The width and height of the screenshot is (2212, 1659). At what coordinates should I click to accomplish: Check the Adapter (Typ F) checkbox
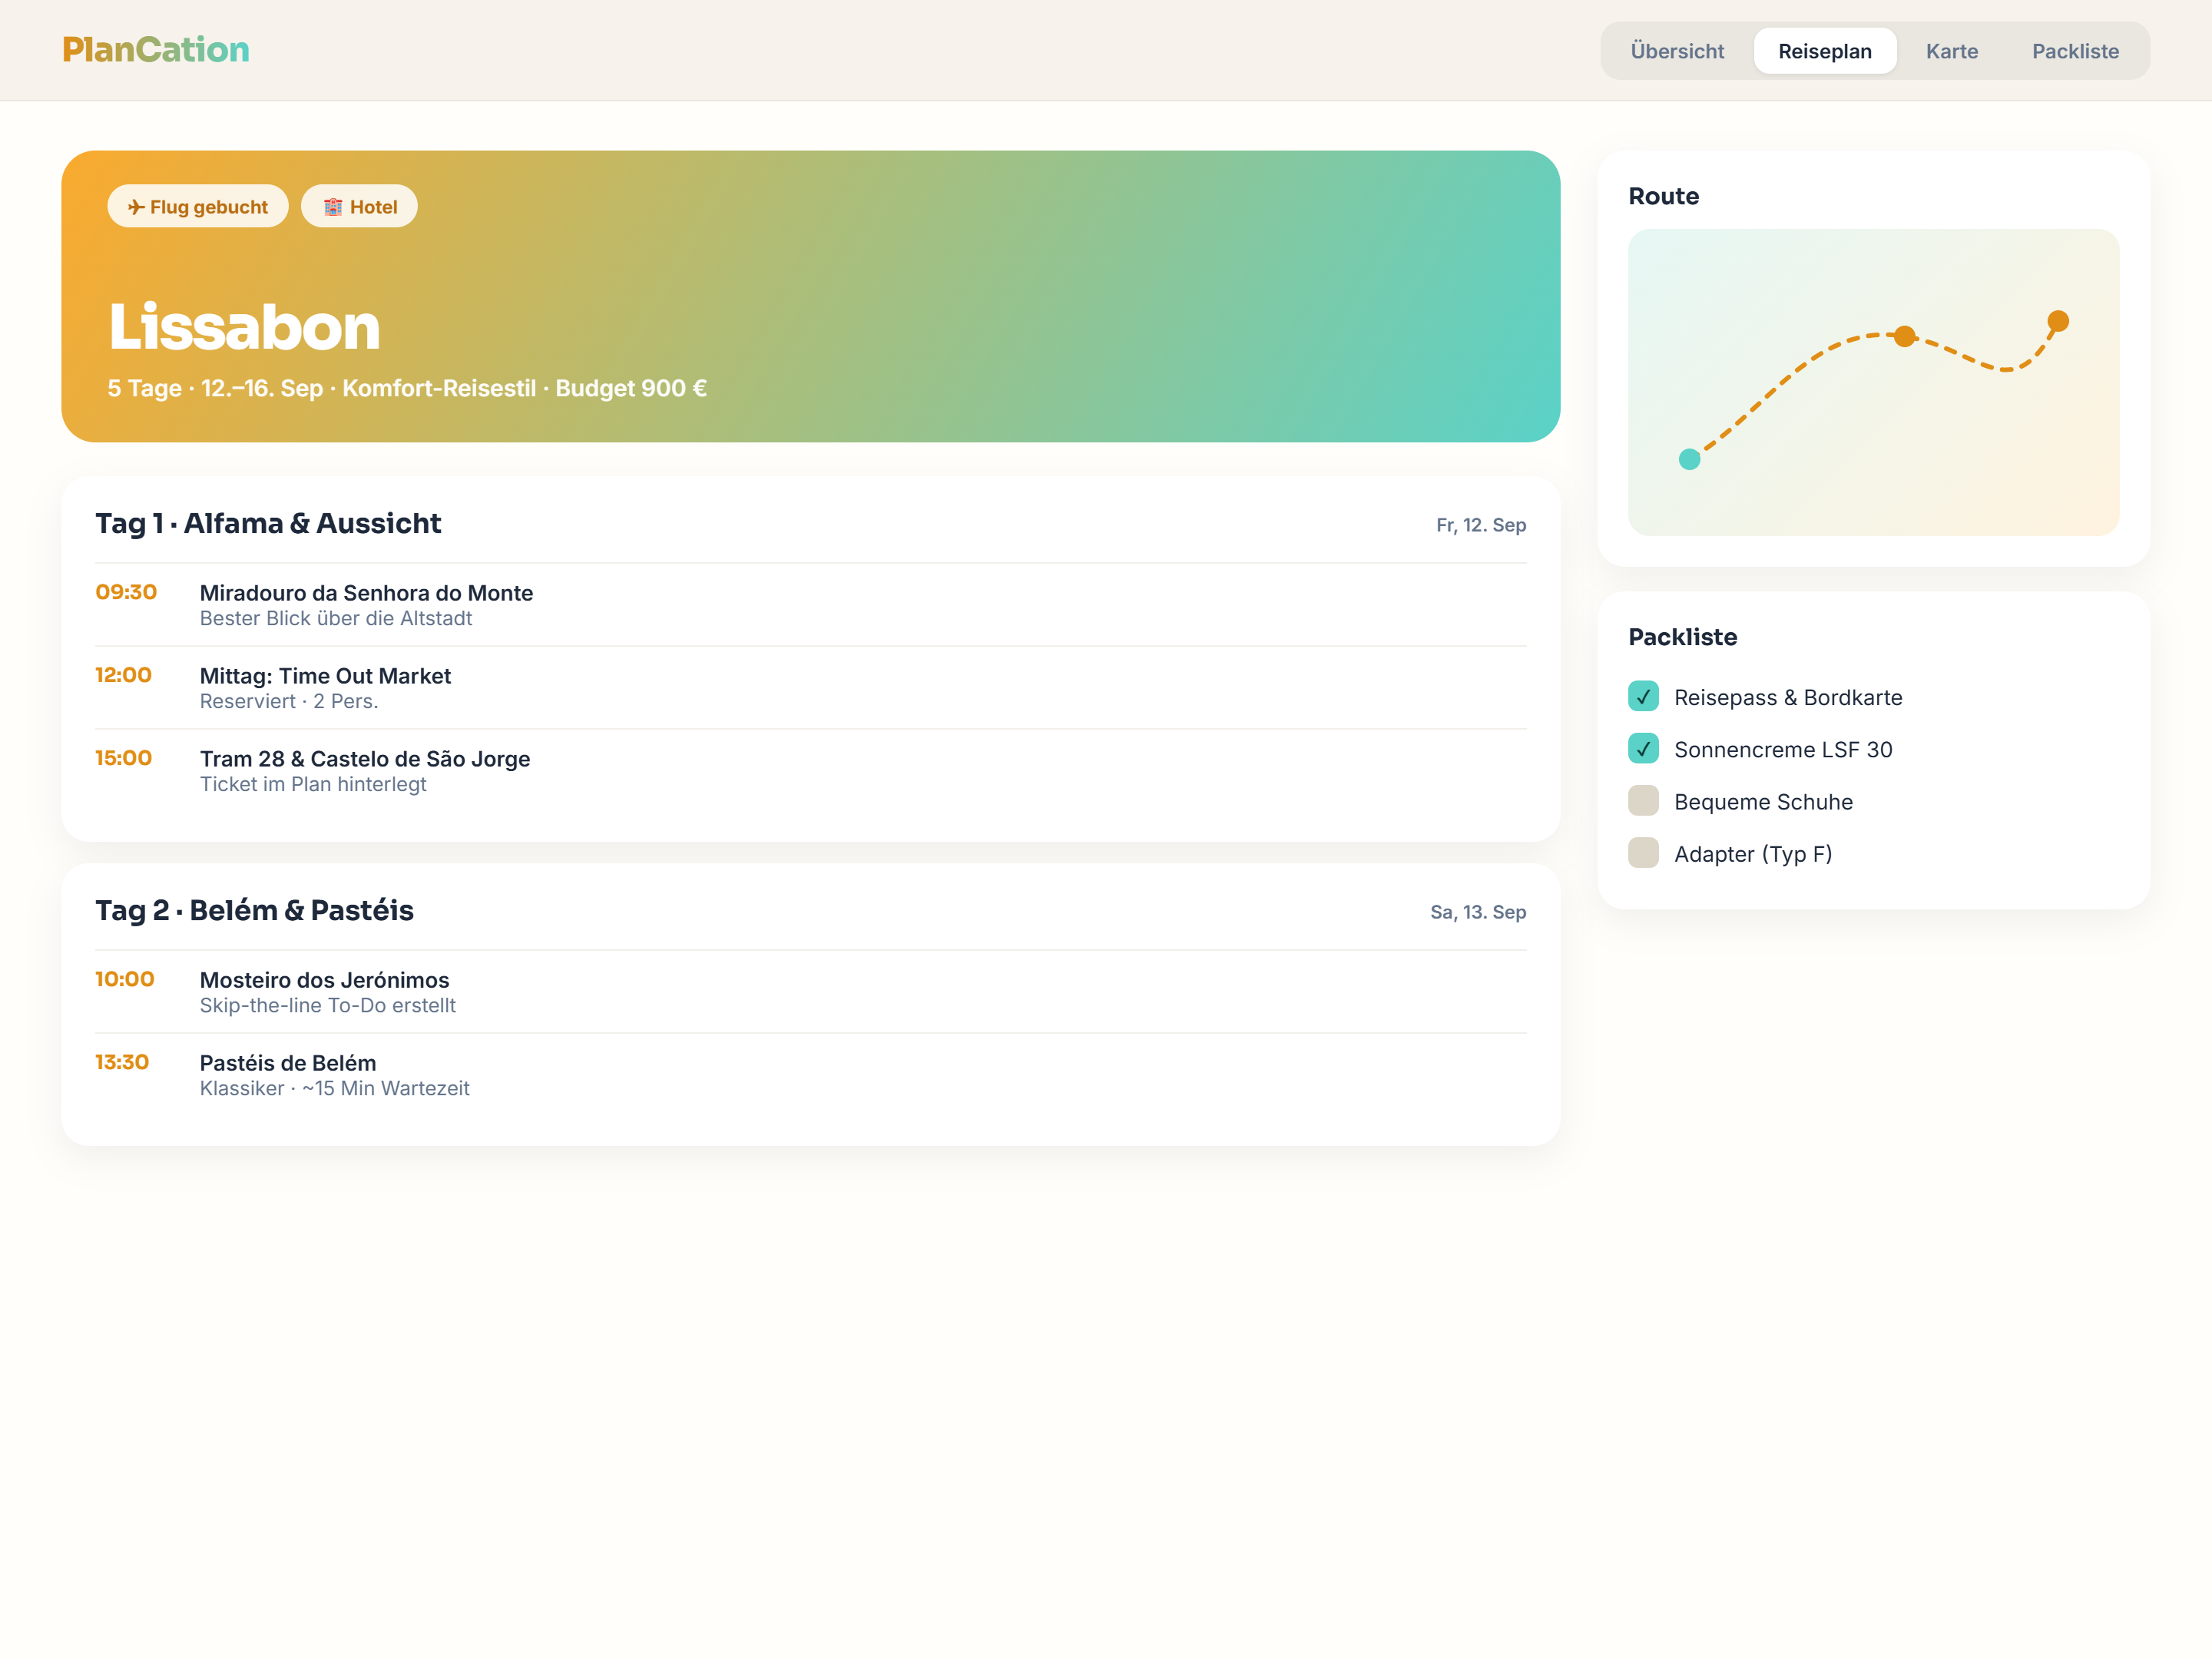click(1643, 853)
